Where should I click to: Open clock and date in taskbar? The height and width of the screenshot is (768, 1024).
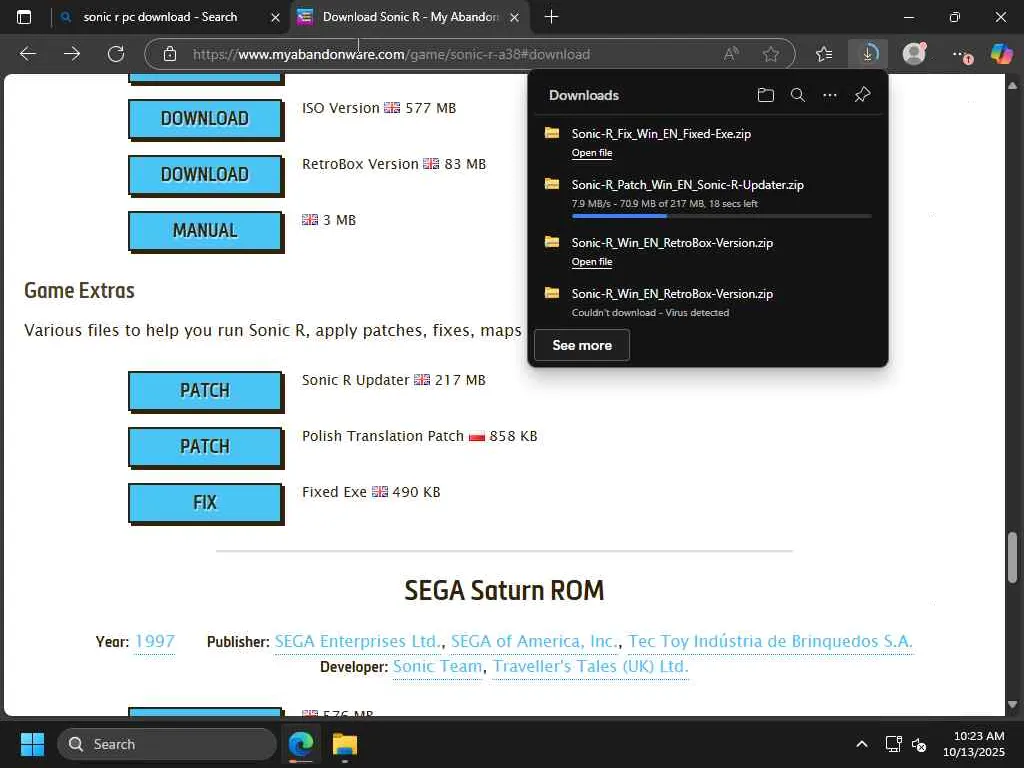[974, 744]
